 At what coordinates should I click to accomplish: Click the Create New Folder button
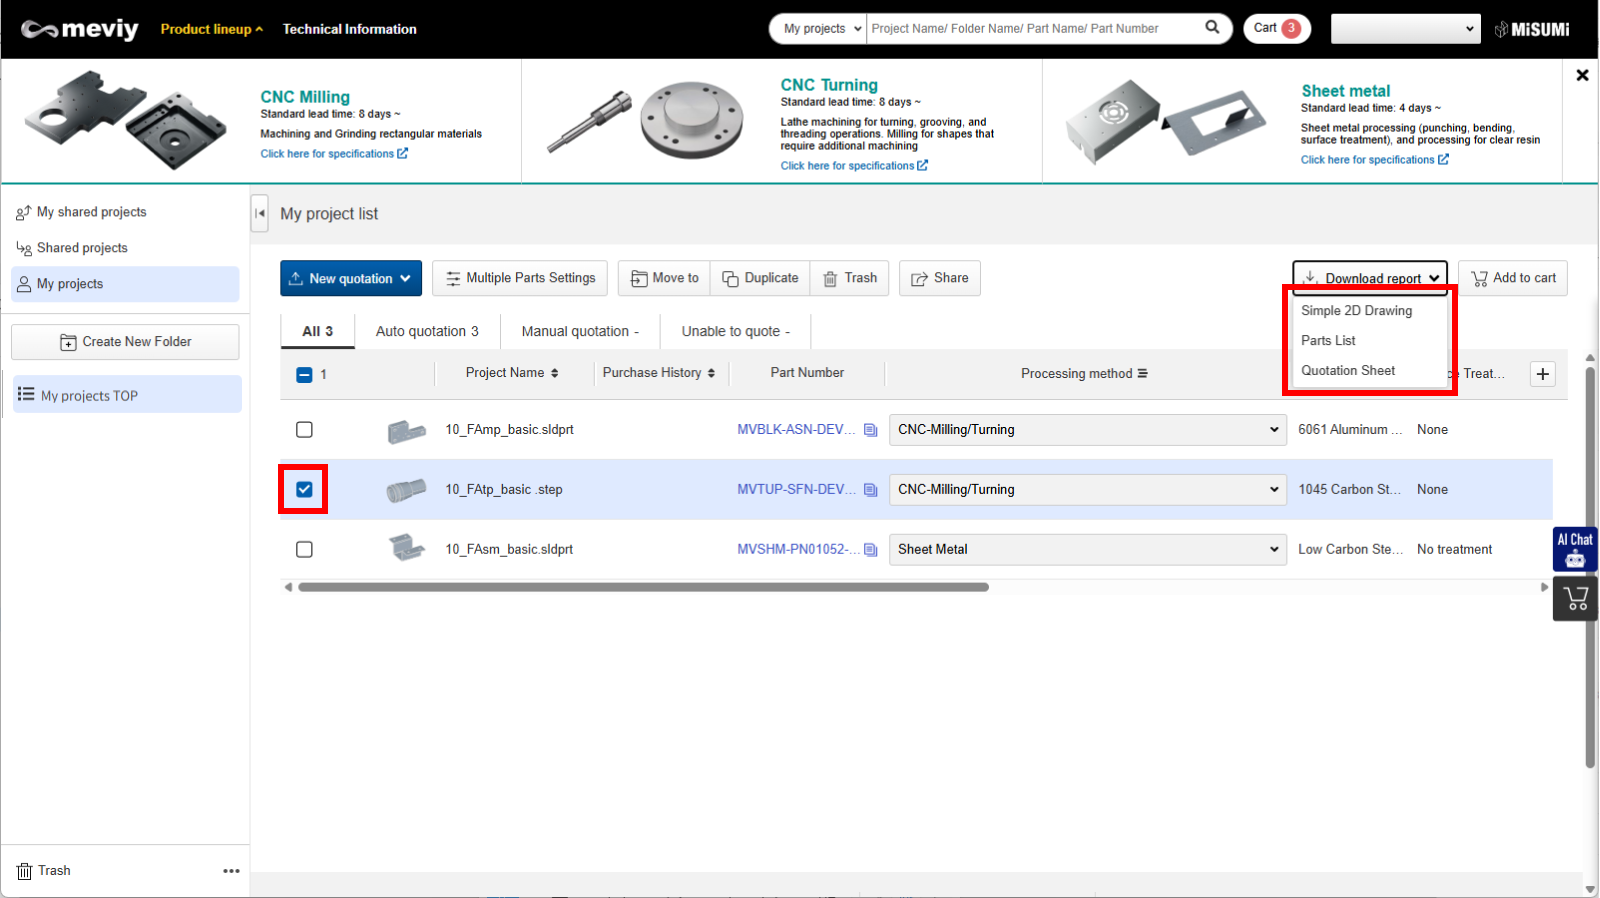(125, 342)
